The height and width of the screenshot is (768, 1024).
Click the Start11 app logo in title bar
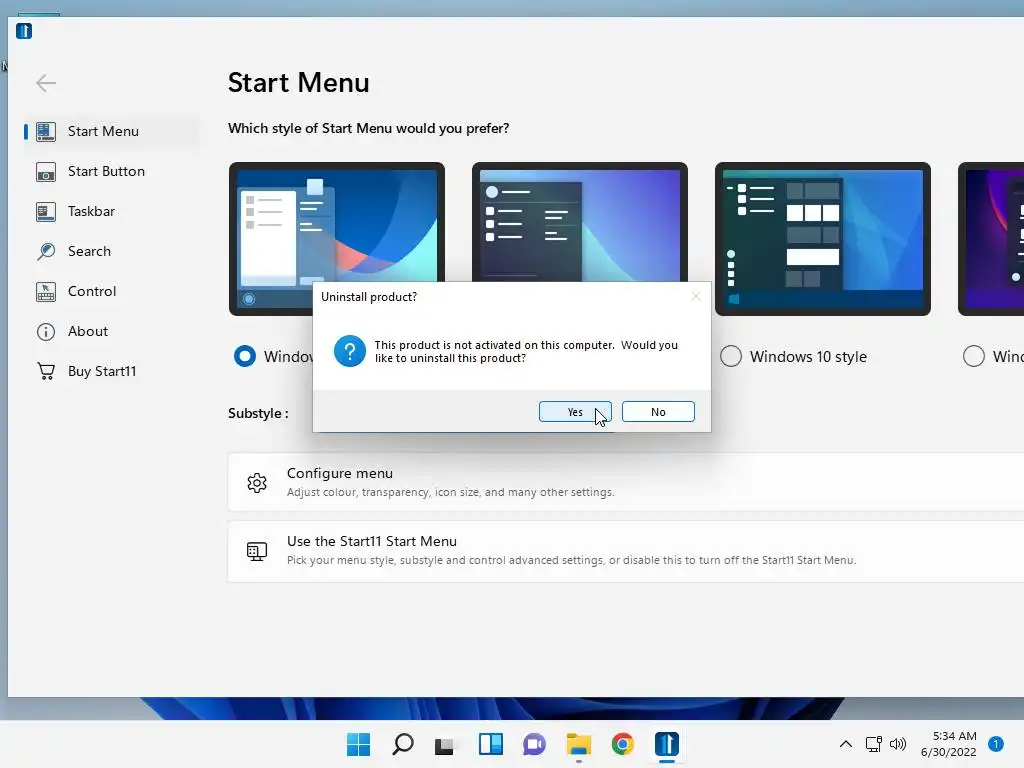[24, 31]
